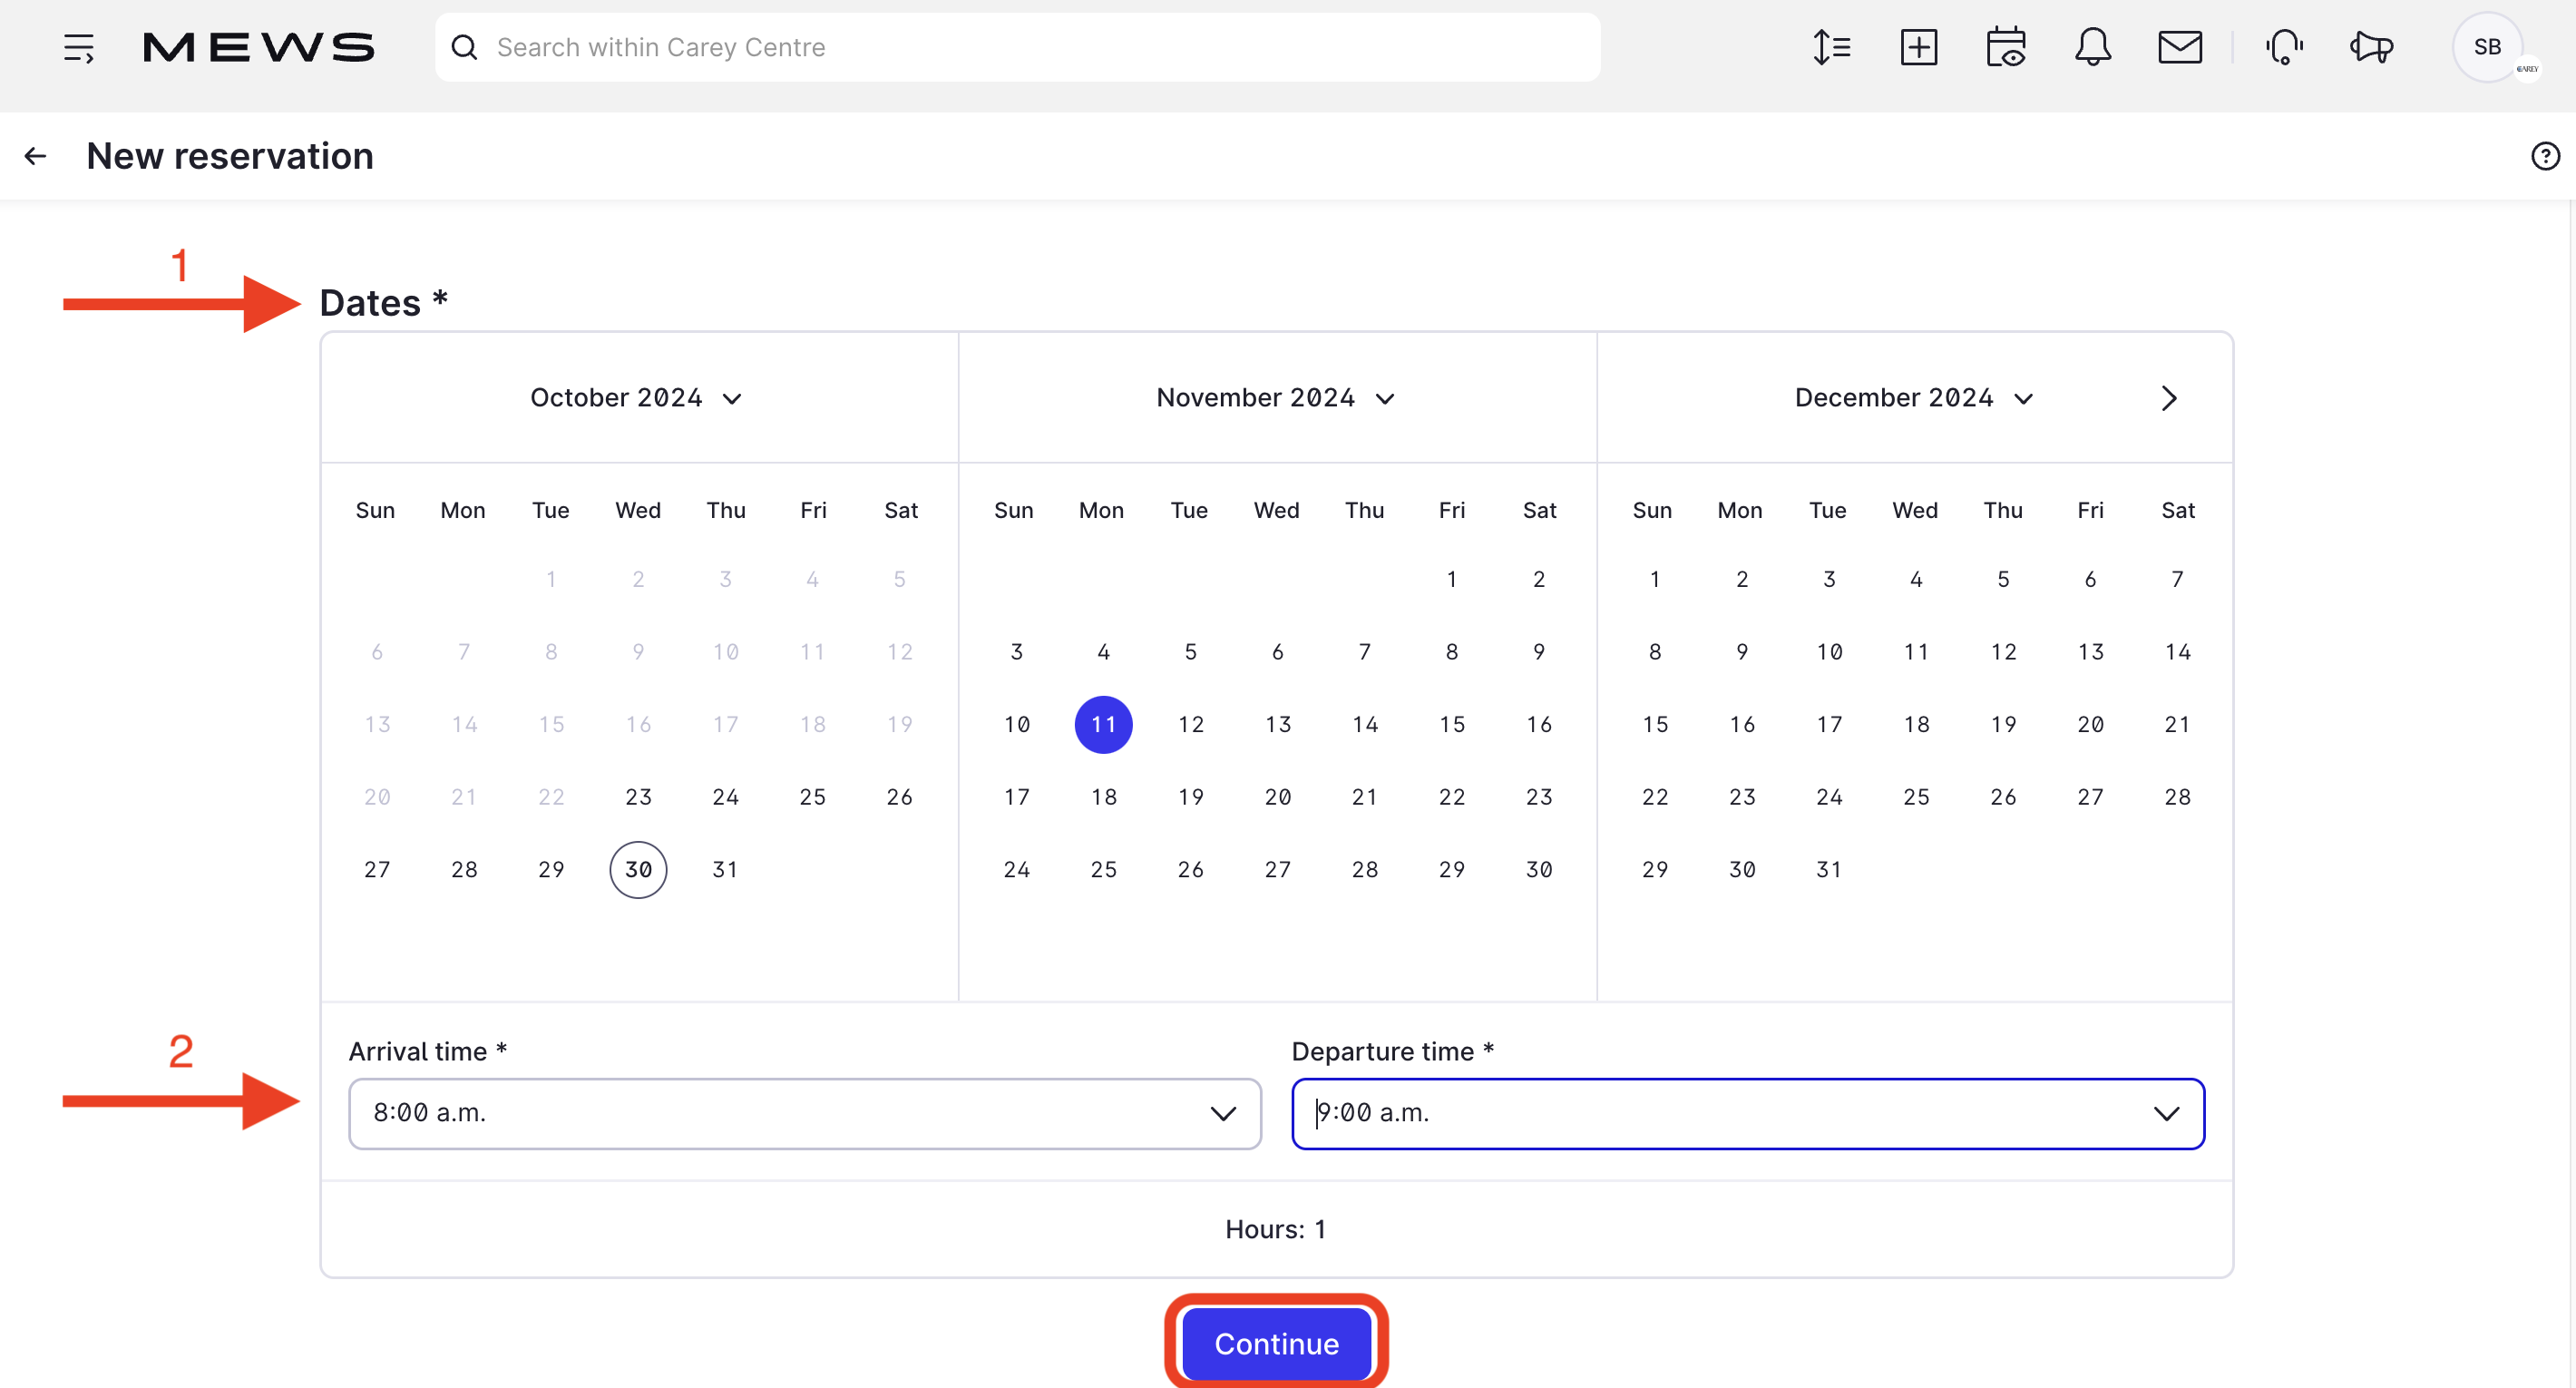
Task: Open the Arrival time dropdown
Action: [804, 1113]
